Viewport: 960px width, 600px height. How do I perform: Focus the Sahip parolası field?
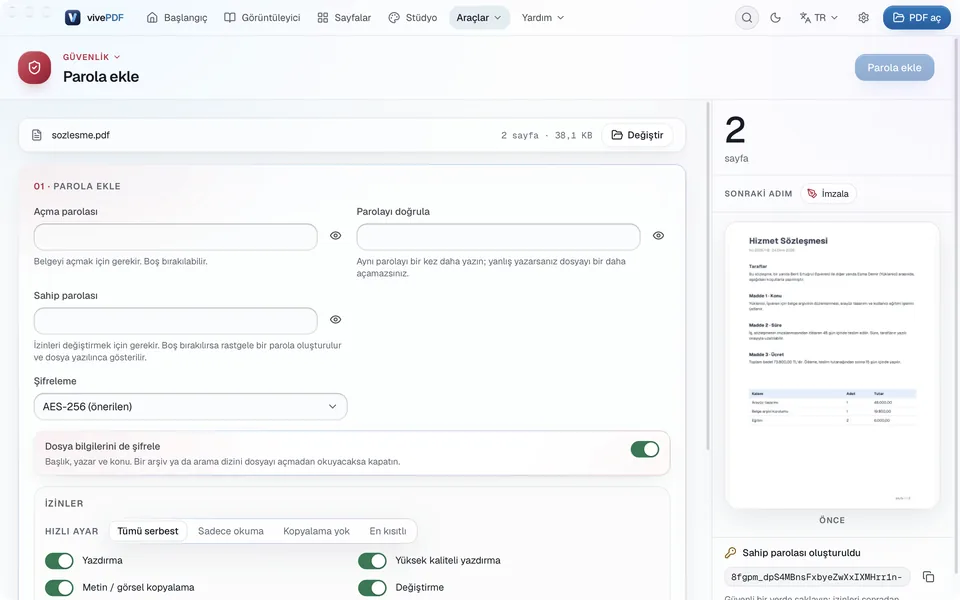pos(176,321)
